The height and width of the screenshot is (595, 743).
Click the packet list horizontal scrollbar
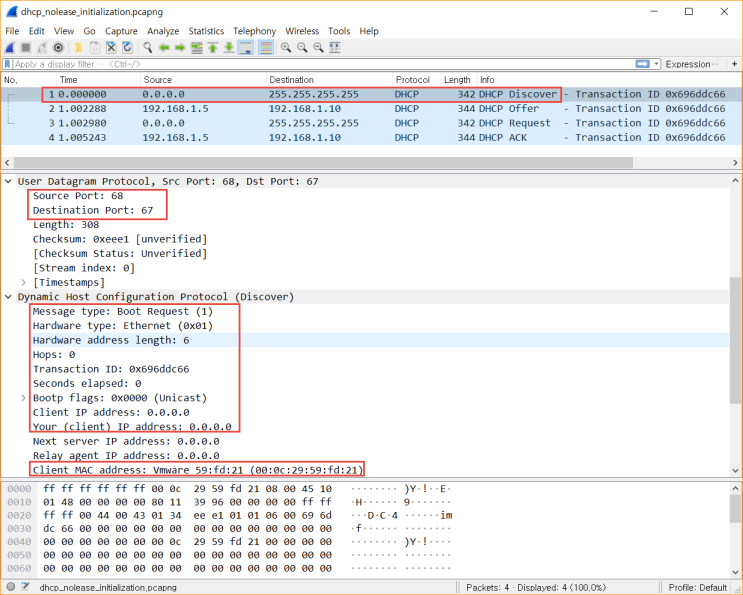tap(323, 162)
